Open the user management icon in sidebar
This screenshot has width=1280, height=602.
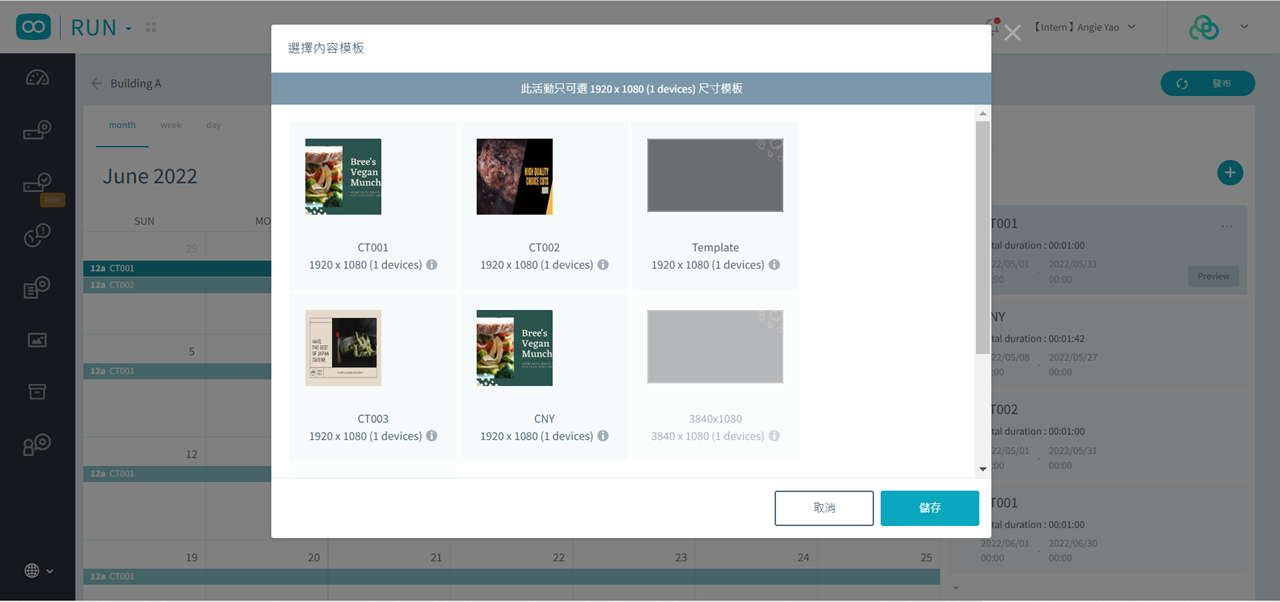[37, 444]
